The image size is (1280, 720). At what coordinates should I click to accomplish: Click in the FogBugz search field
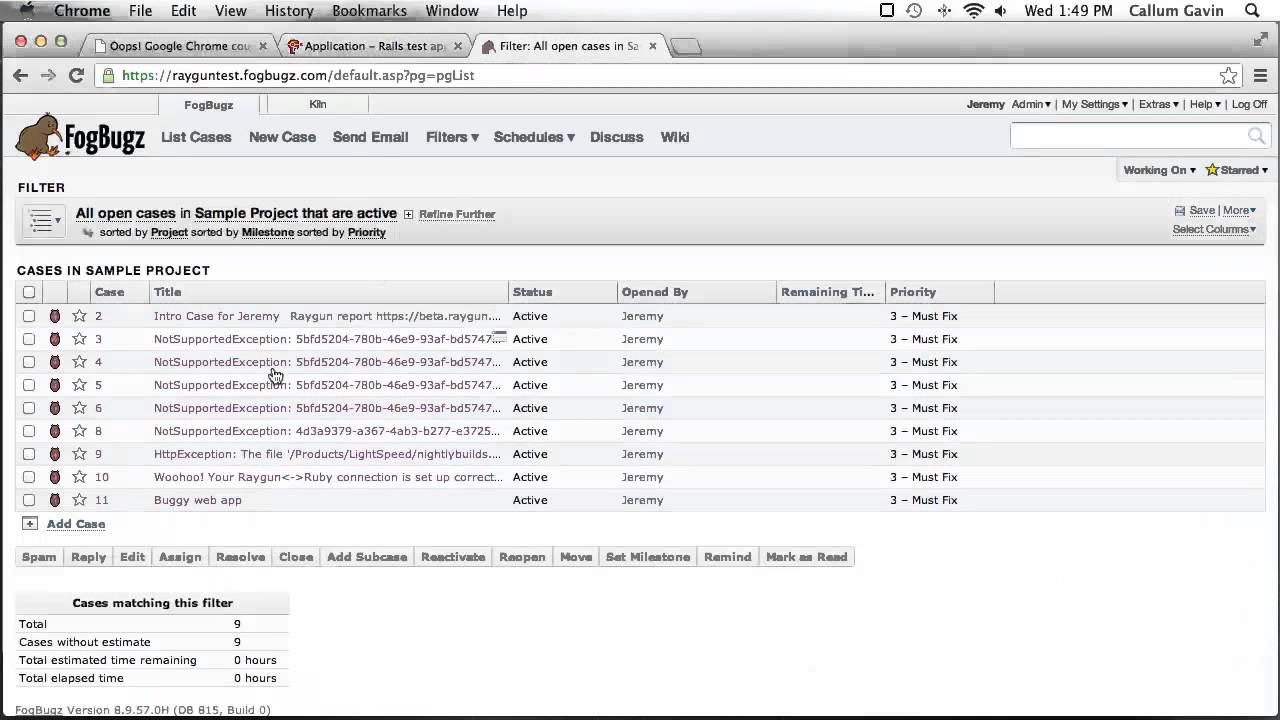[x=1127, y=136]
